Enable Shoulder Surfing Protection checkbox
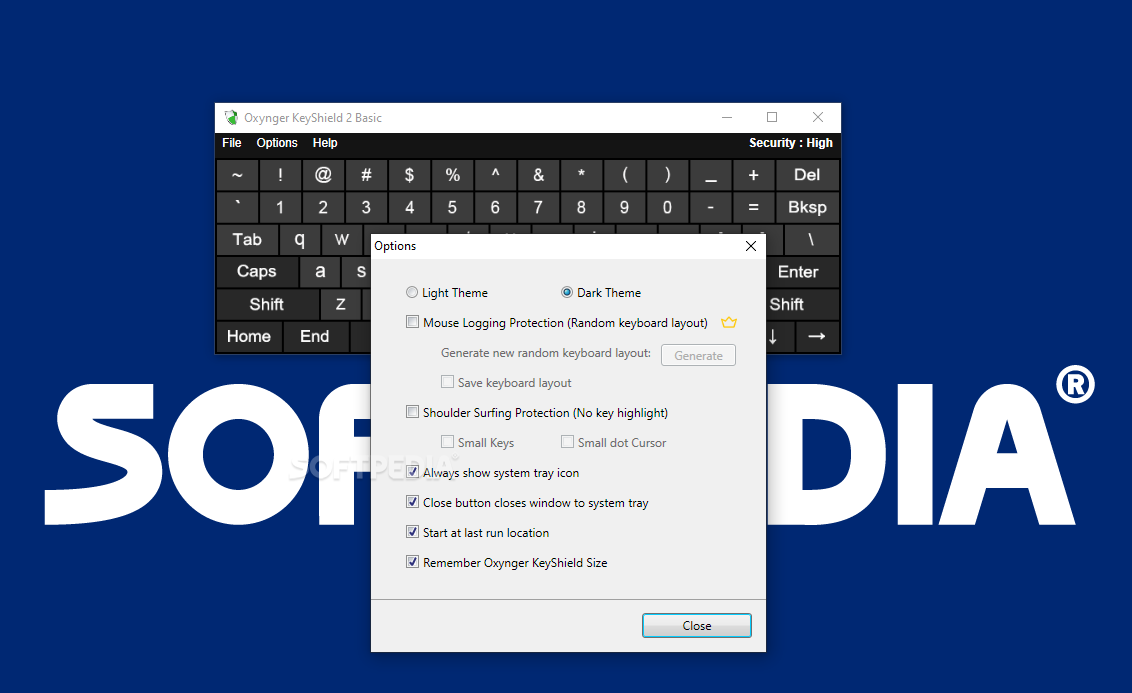 coord(412,411)
